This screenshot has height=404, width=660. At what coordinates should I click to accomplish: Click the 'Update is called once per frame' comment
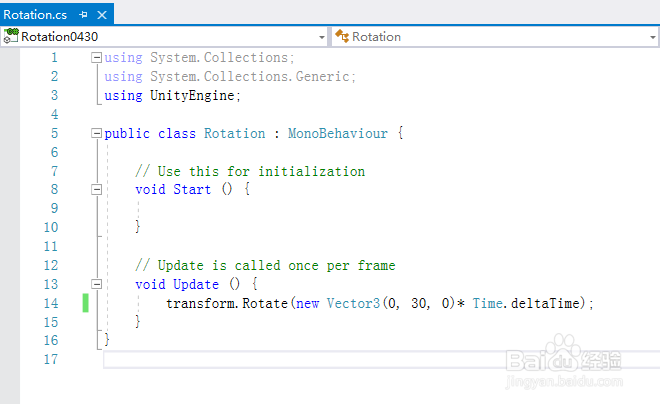[x=265, y=266]
